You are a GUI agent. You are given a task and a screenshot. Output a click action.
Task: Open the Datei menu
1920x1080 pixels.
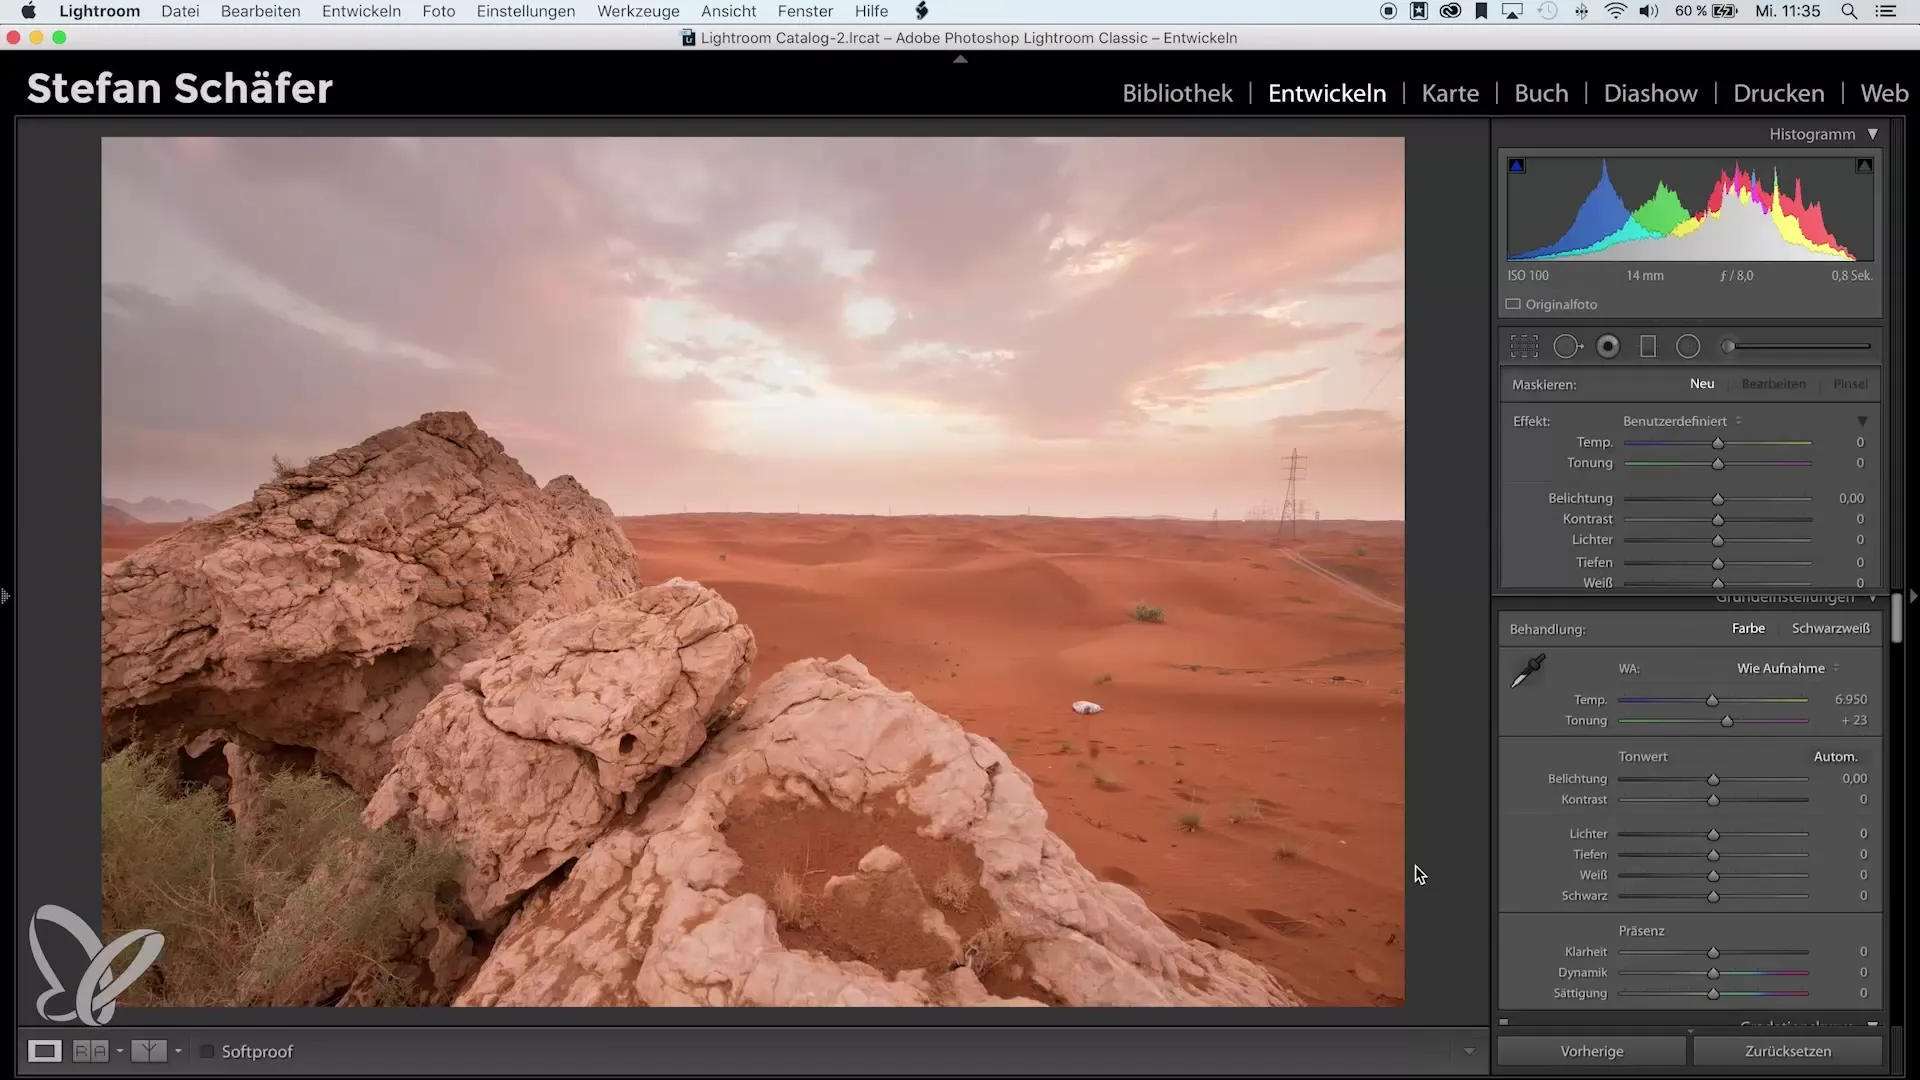tap(180, 11)
